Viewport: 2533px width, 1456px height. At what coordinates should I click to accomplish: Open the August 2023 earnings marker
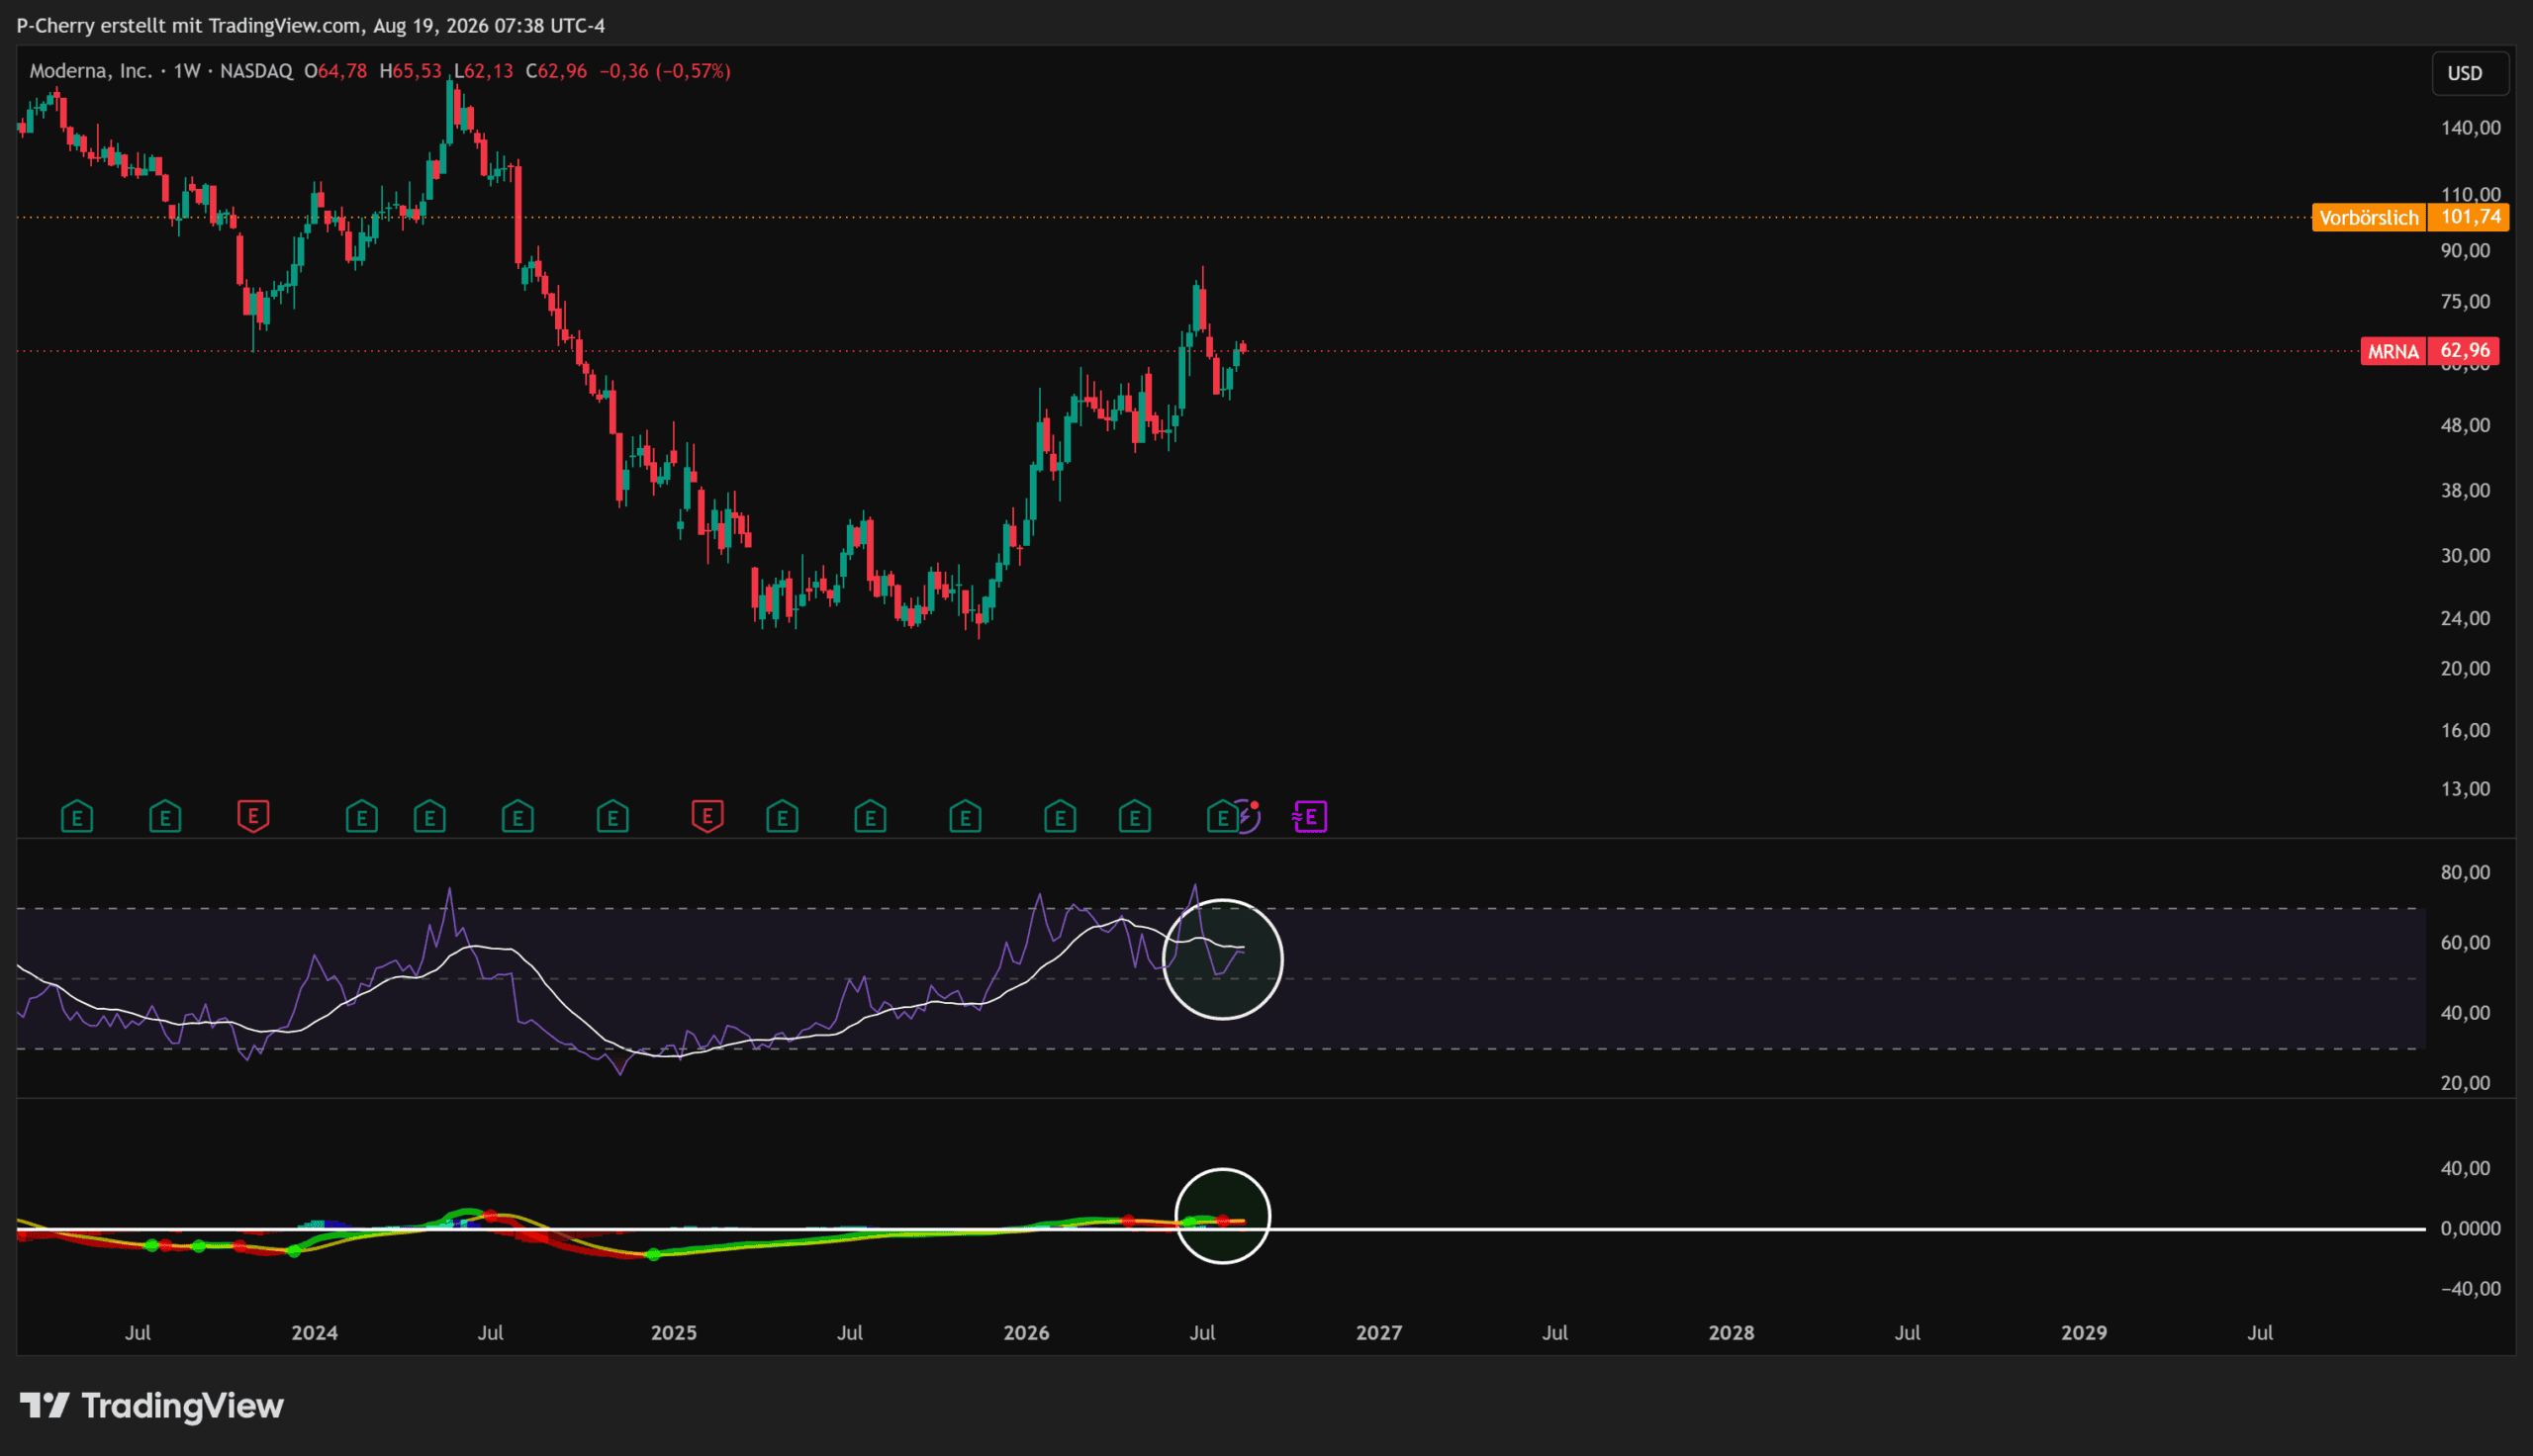(x=165, y=817)
